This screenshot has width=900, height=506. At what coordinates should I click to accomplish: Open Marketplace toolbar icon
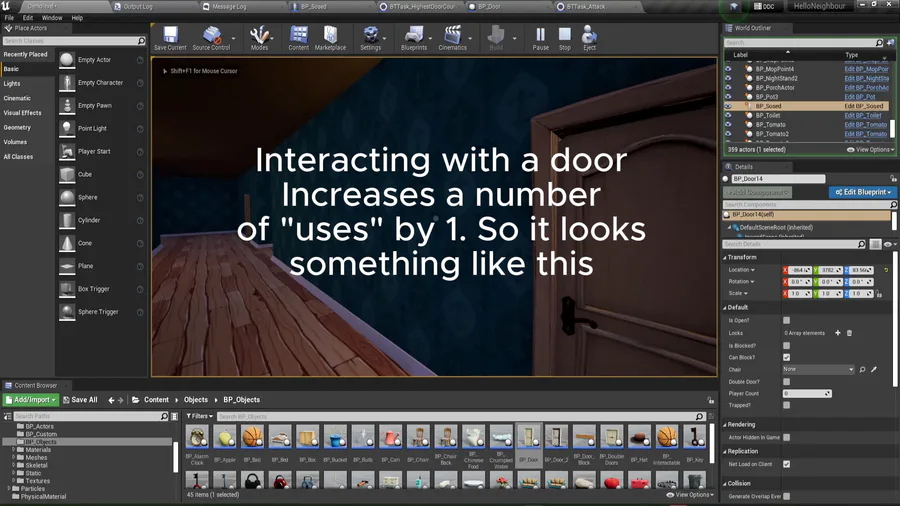click(x=330, y=38)
